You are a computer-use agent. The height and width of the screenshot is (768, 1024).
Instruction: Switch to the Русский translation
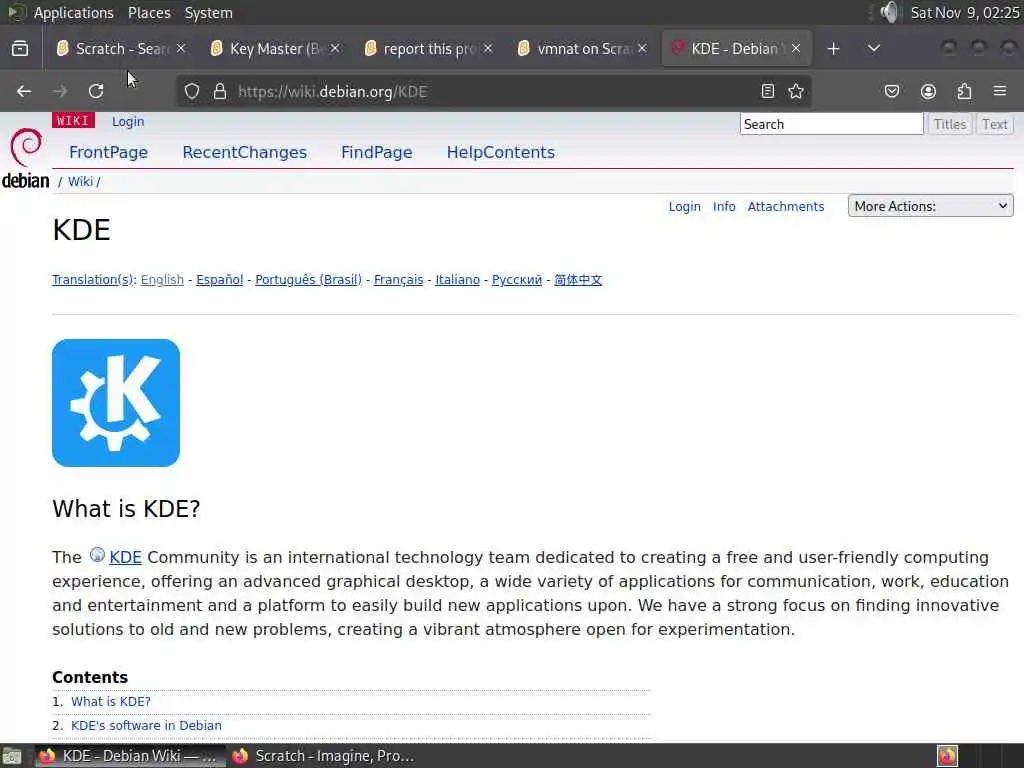517,280
